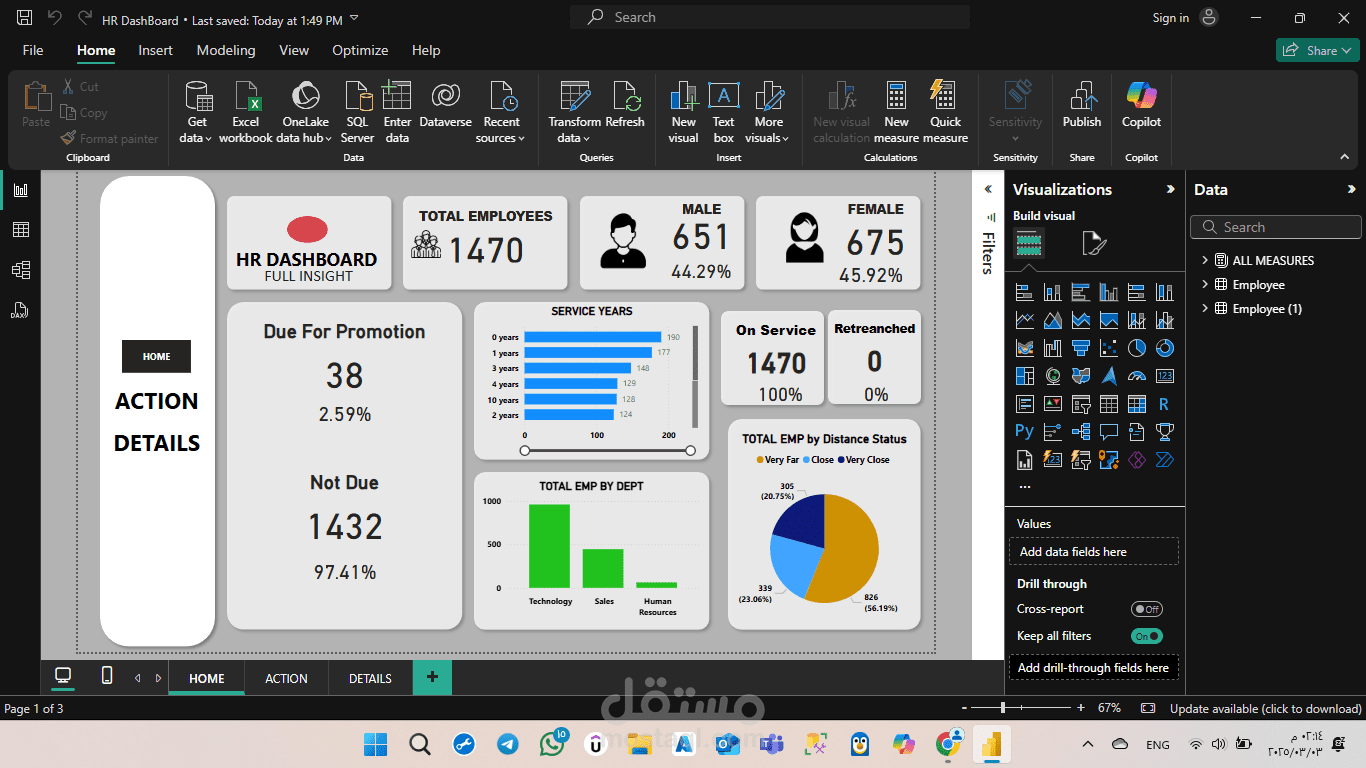Open the Format visual paintbrush tab

point(1094,243)
